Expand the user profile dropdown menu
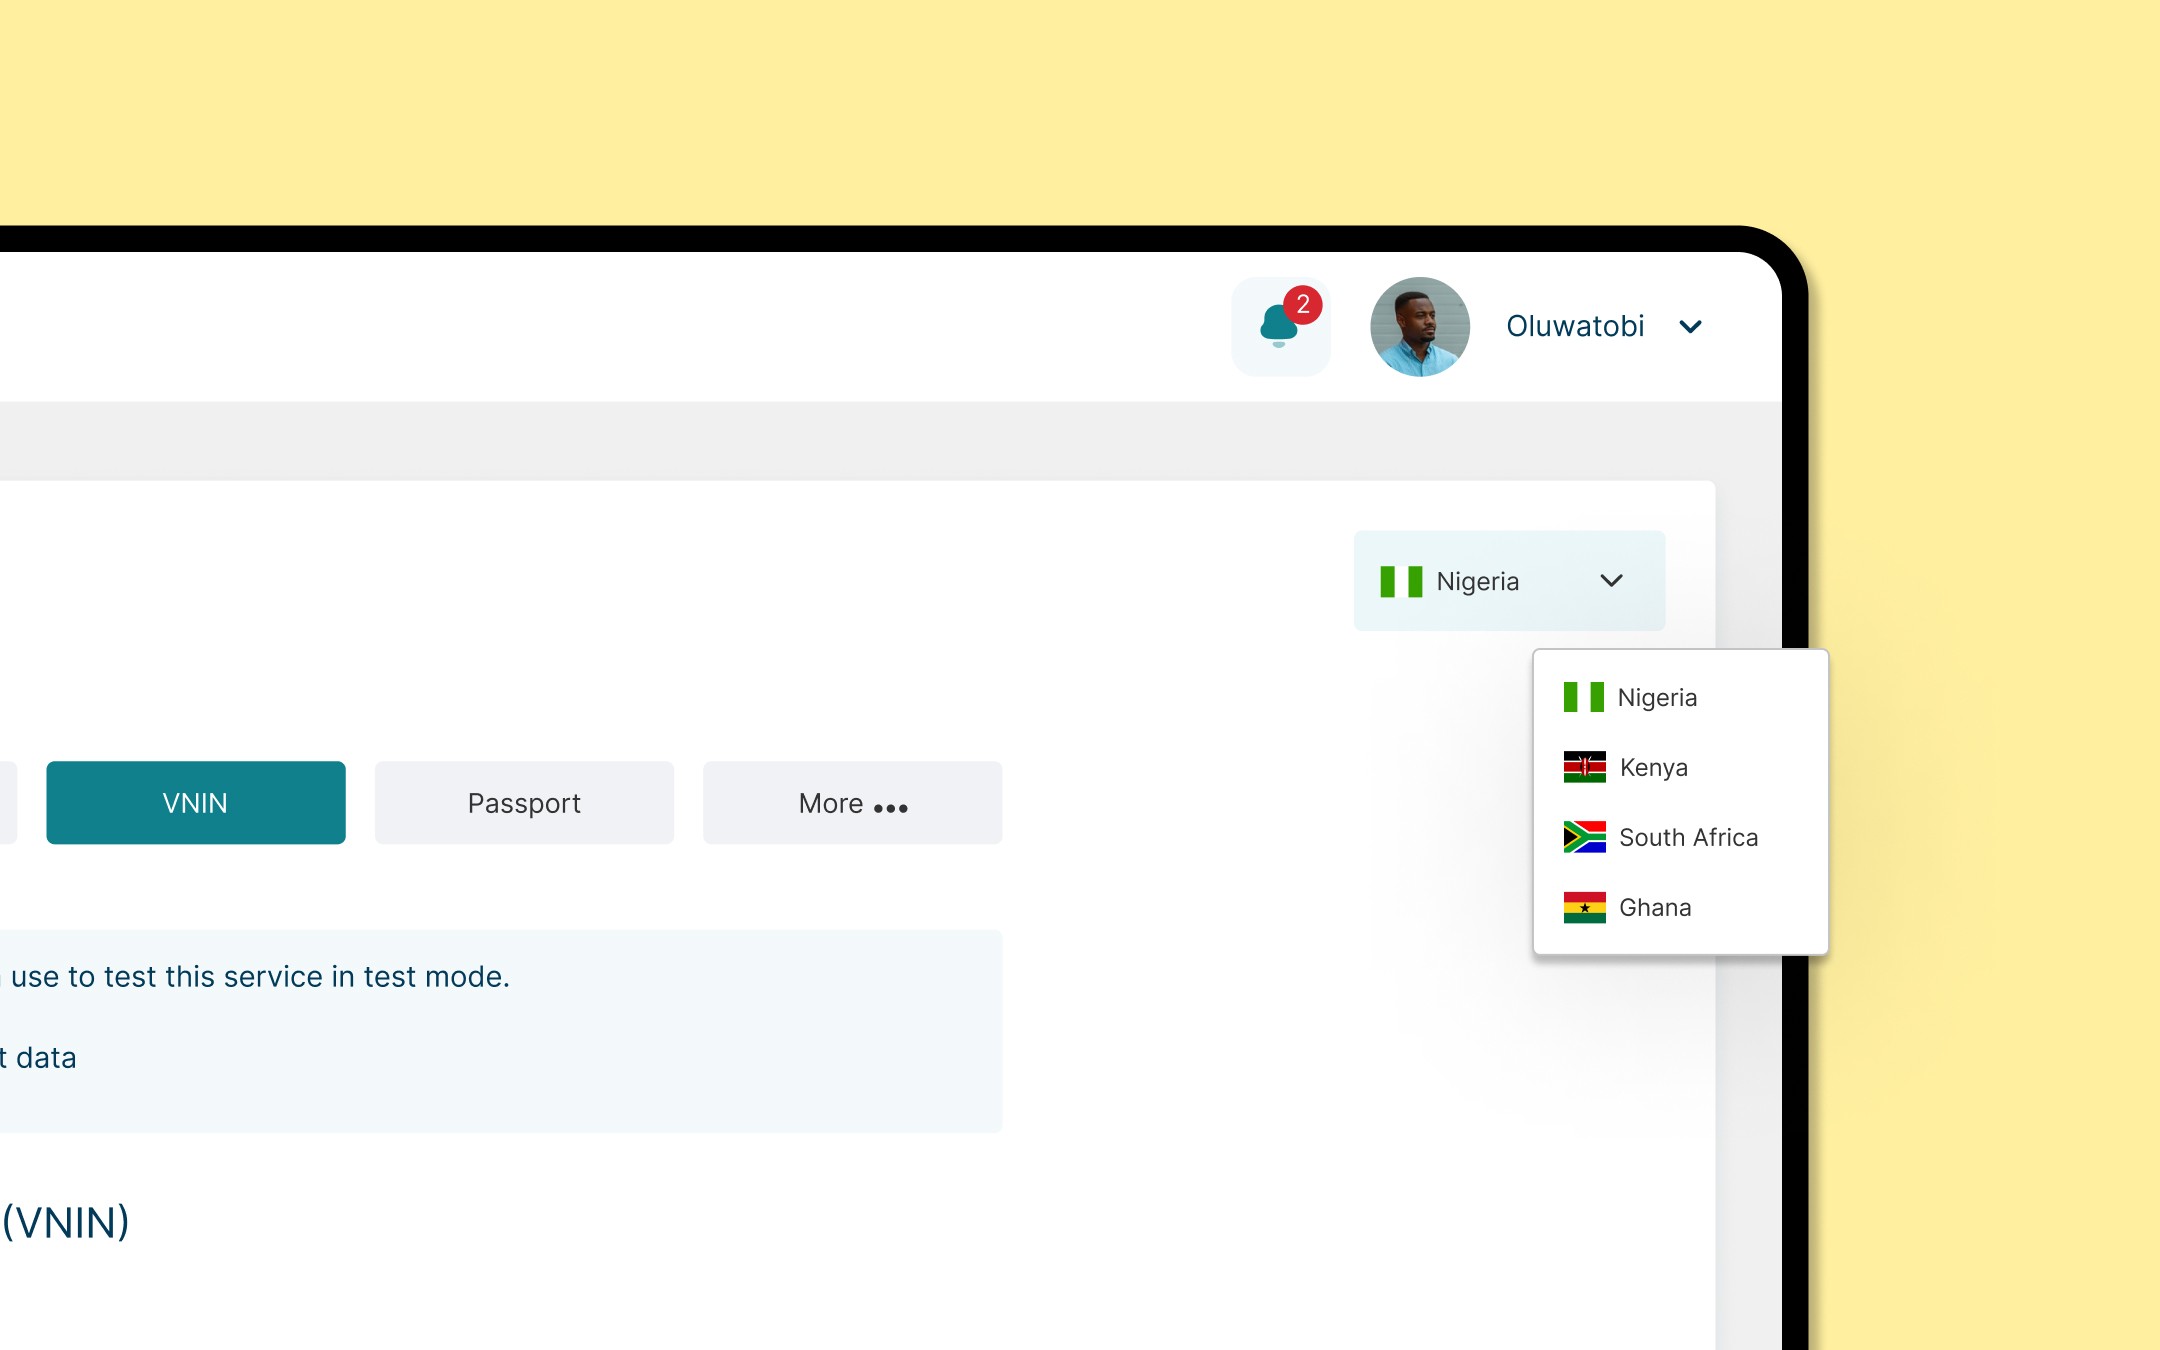 pyautogui.click(x=1693, y=327)
